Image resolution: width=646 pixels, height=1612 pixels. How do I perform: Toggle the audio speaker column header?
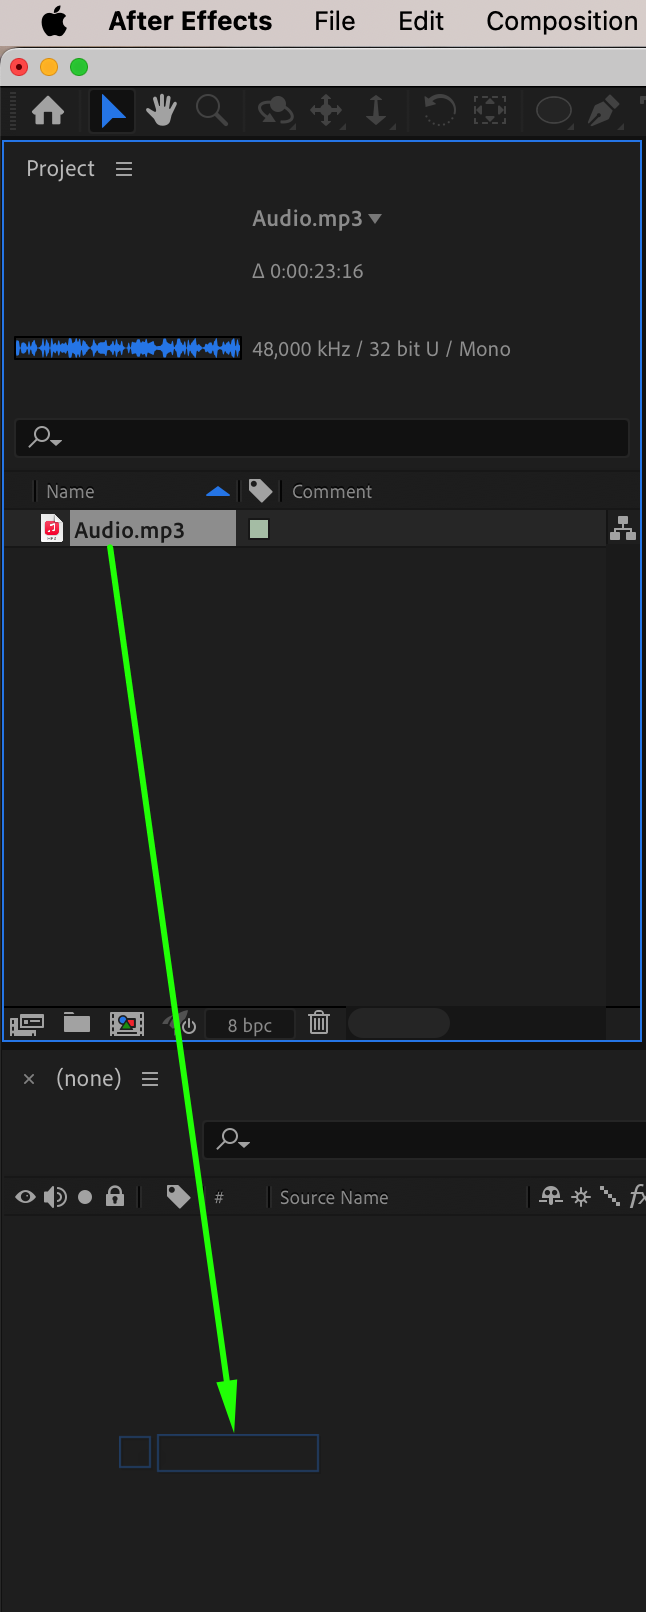pos(55,1197)
